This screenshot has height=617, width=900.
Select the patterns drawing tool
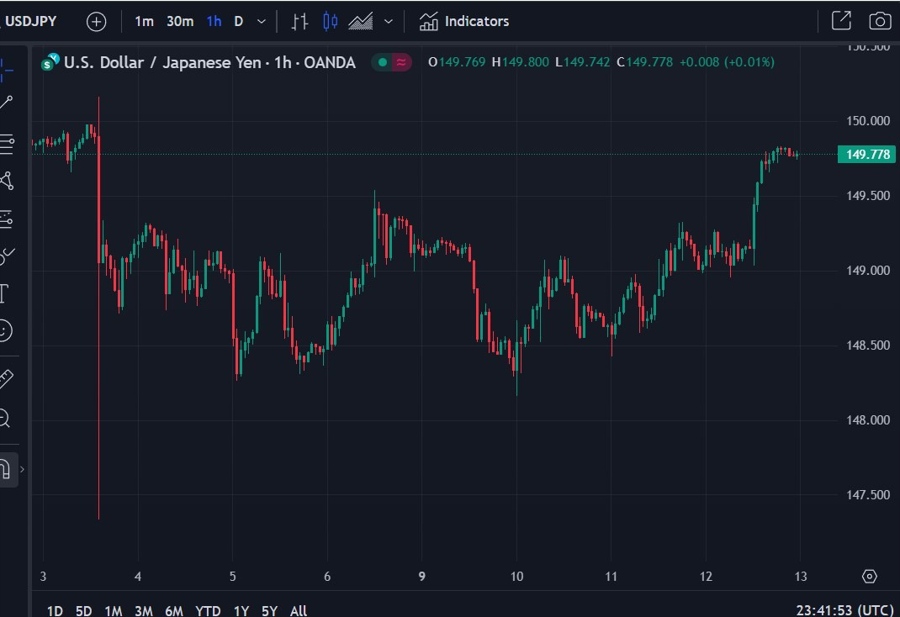6,181
